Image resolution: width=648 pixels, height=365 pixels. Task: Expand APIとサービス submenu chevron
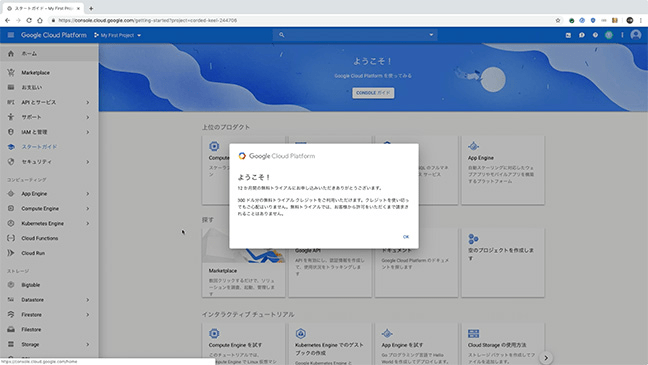tap(88, 102)
